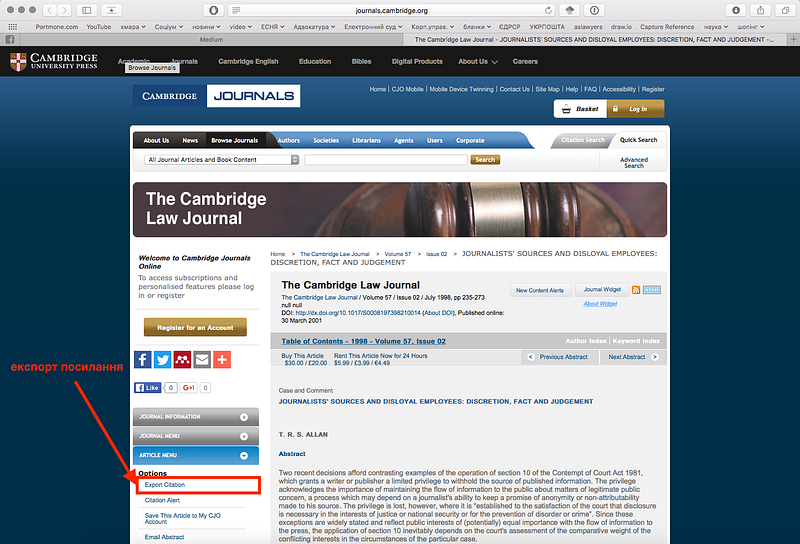
Task: Click the Safari share icon
Action: pos(760,10)
